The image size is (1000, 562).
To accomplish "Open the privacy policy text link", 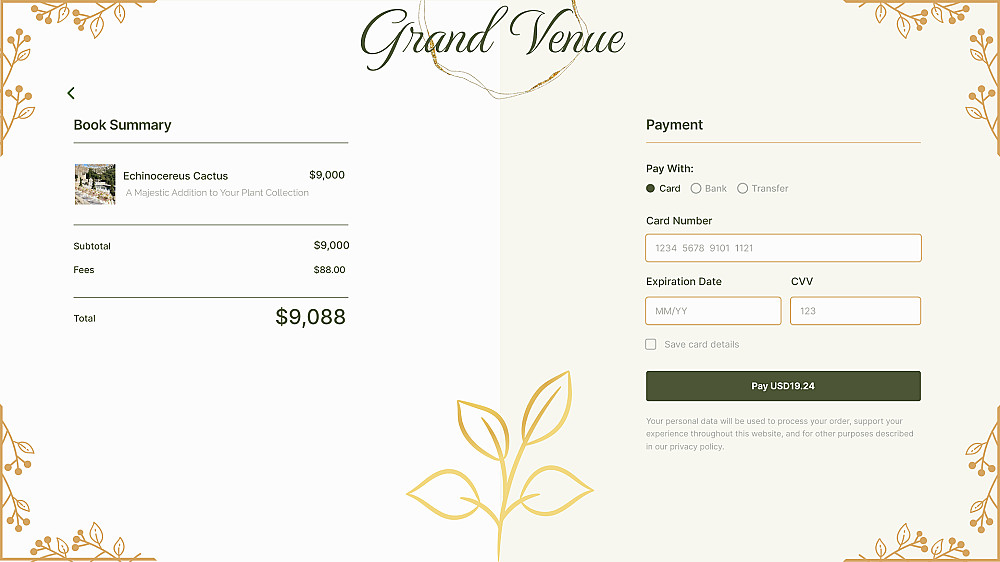I will coord(697,447).
